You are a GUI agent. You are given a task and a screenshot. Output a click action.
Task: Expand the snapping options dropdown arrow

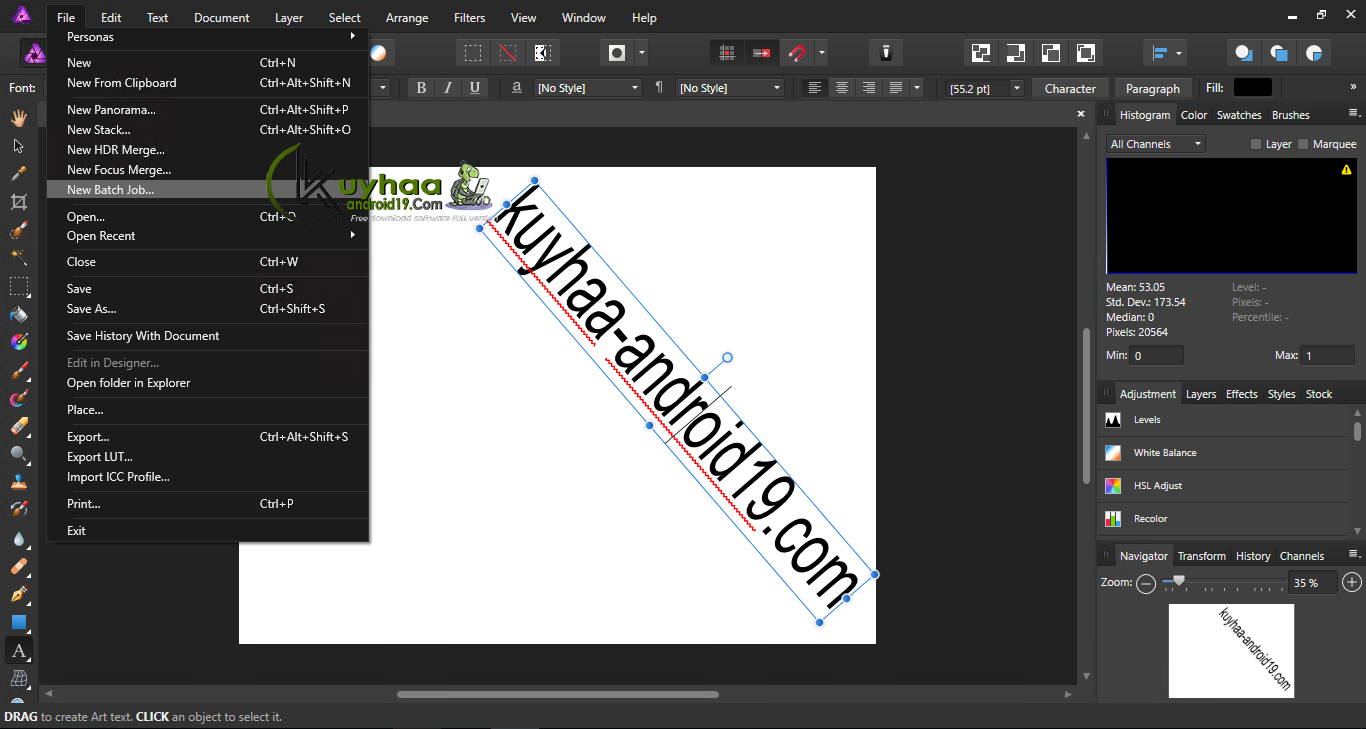click(x=821, y=53)
